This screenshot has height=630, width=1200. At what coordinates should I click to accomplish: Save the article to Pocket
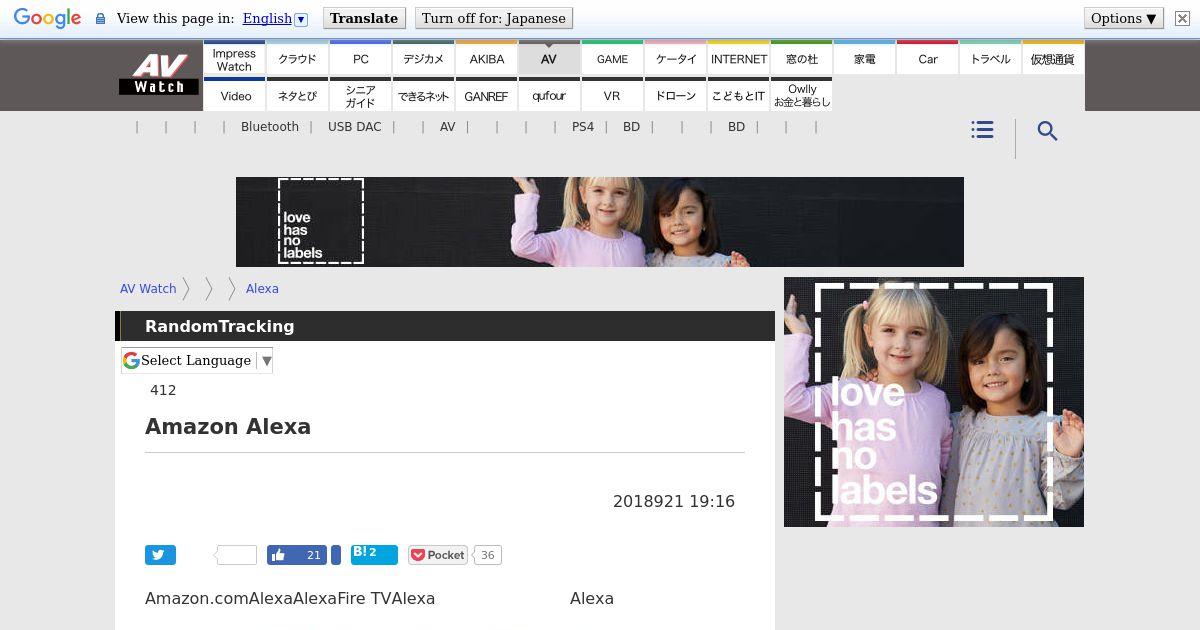coord(439,555)
